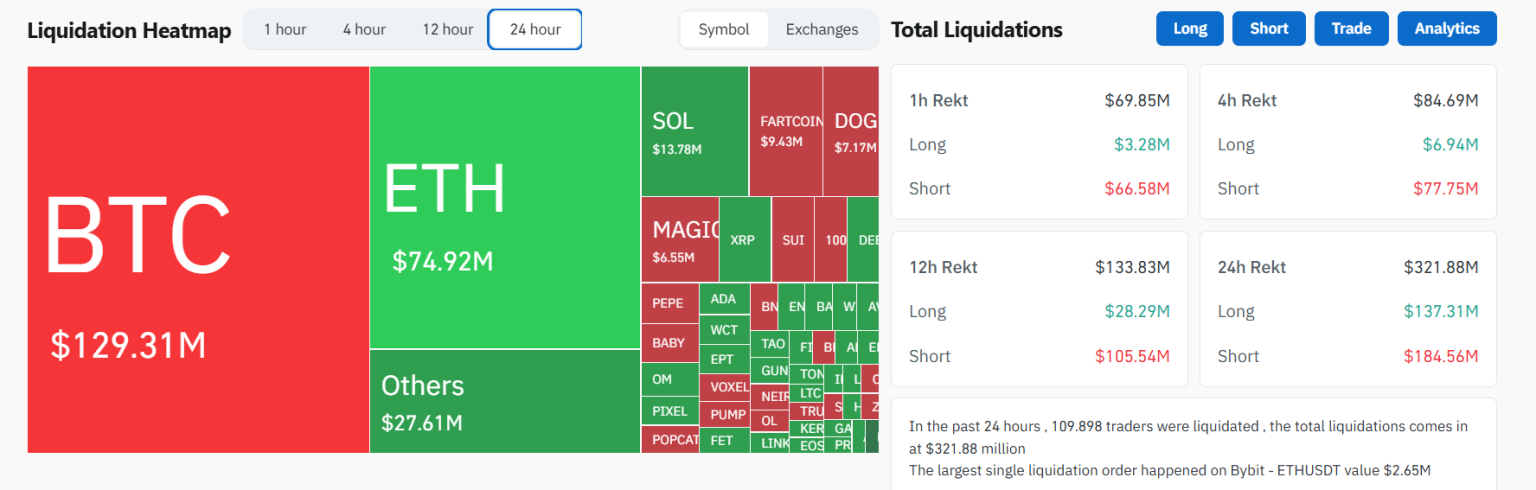Screen dimensions: 1536x490
Task: Select the 4 hour timeframe tab
Action: click(x=364, y=30)
